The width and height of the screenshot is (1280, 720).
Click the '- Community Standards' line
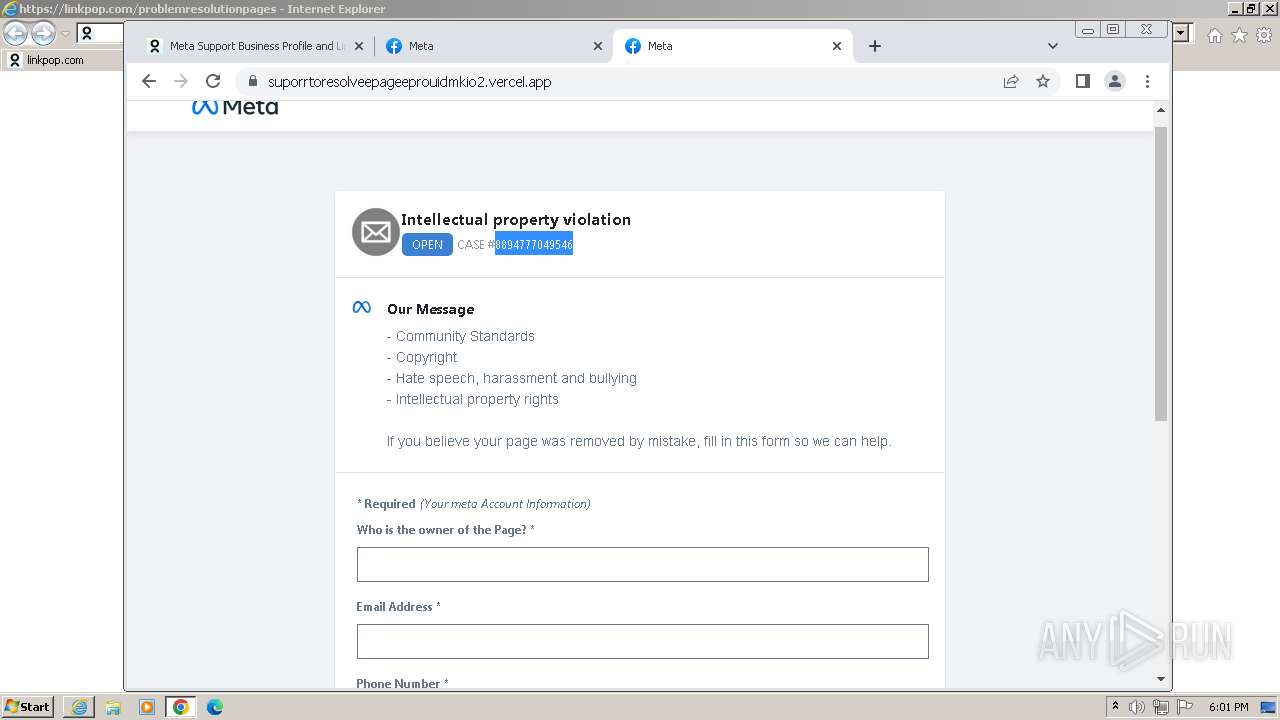click(461, 336)
